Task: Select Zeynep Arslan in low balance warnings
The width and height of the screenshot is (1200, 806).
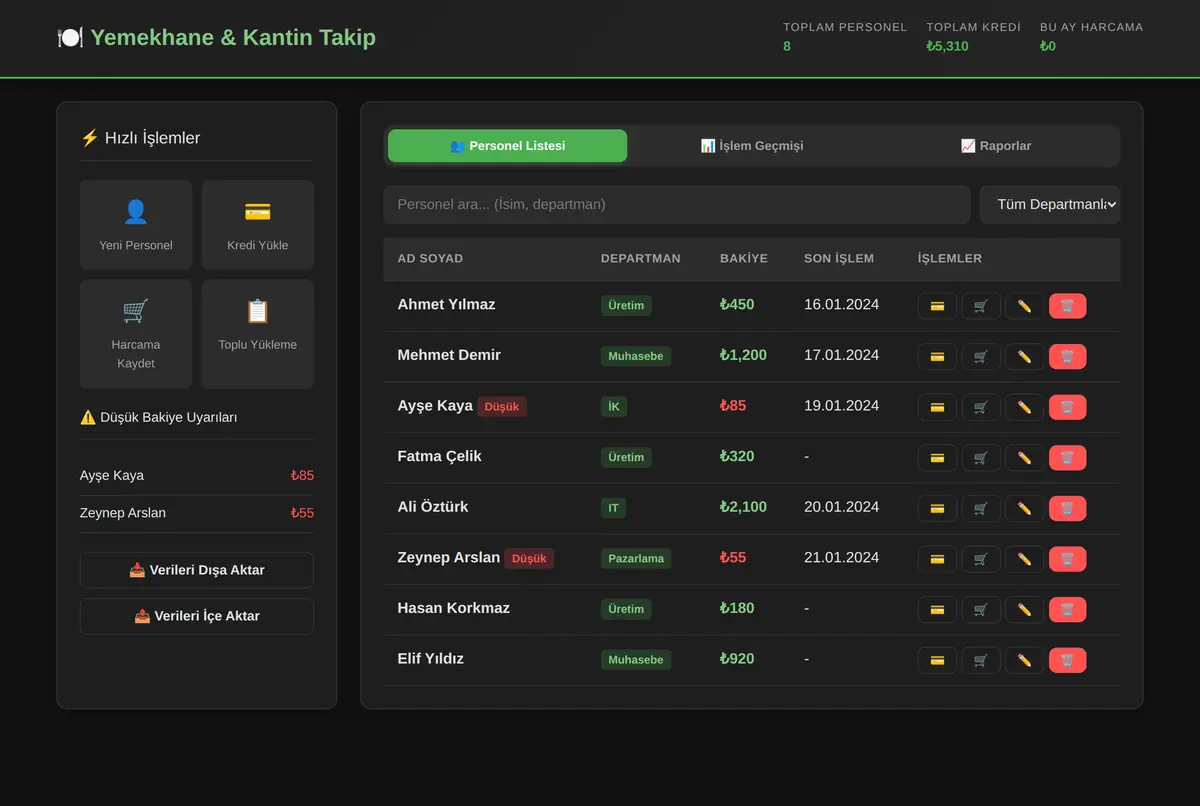Action: (x=197, y=514)
